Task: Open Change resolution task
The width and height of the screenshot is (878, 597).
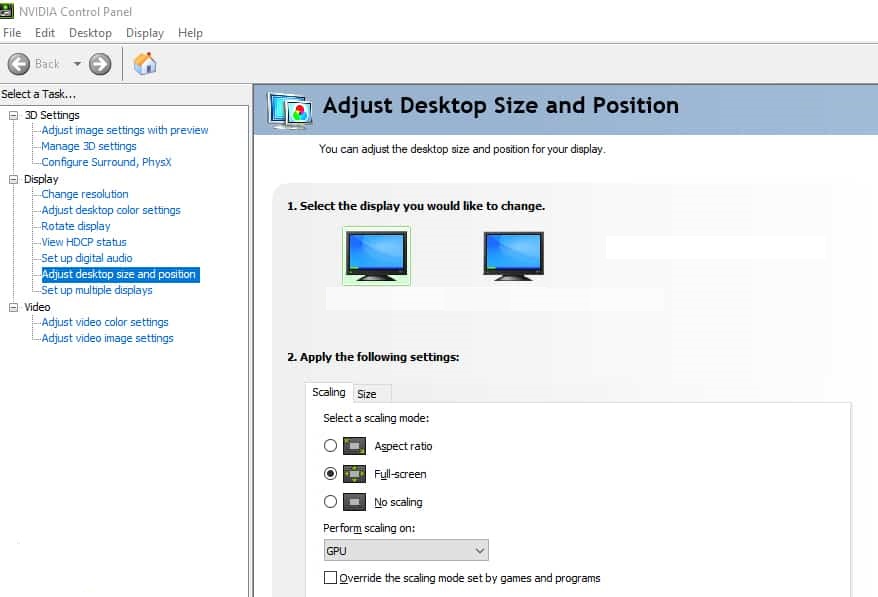Action: [85, 194]
